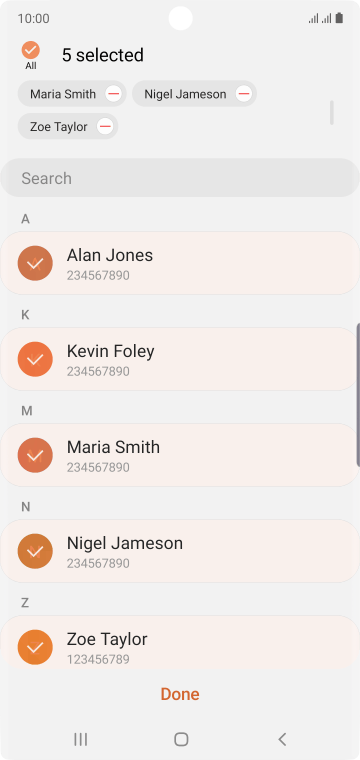Tap the battery status icon
The width and height of the screenshot is (360, 760).
point(339,18)
